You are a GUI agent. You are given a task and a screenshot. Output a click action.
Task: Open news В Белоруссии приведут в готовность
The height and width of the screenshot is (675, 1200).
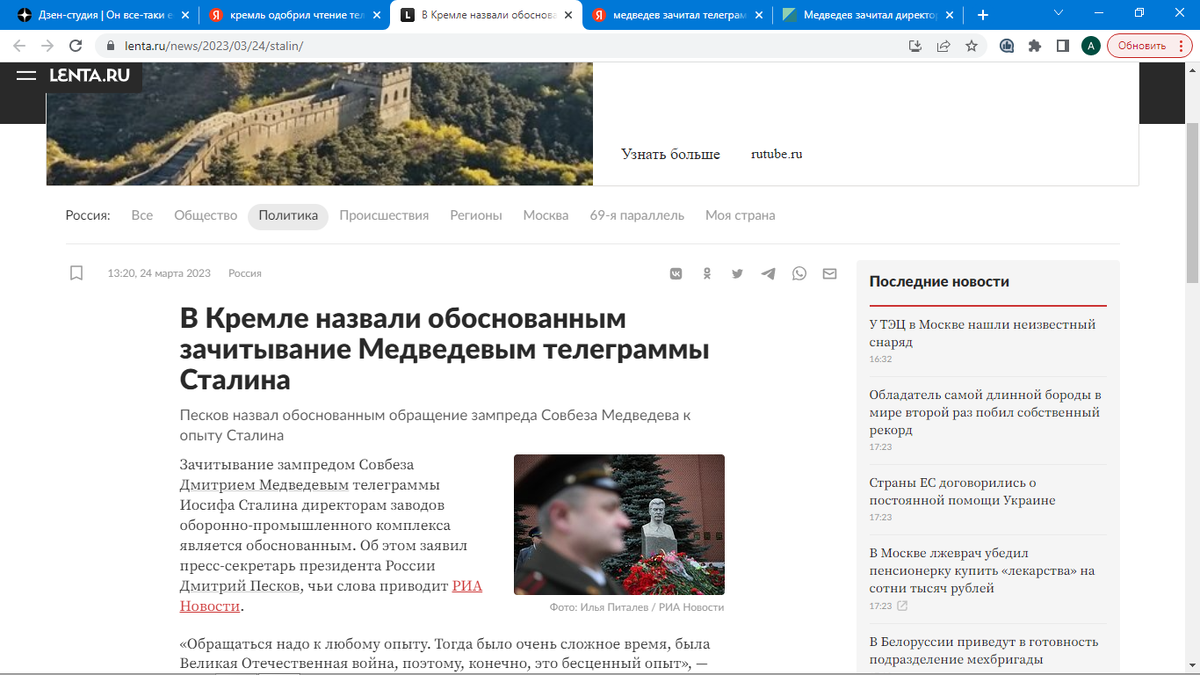click(x=984, y=650)
